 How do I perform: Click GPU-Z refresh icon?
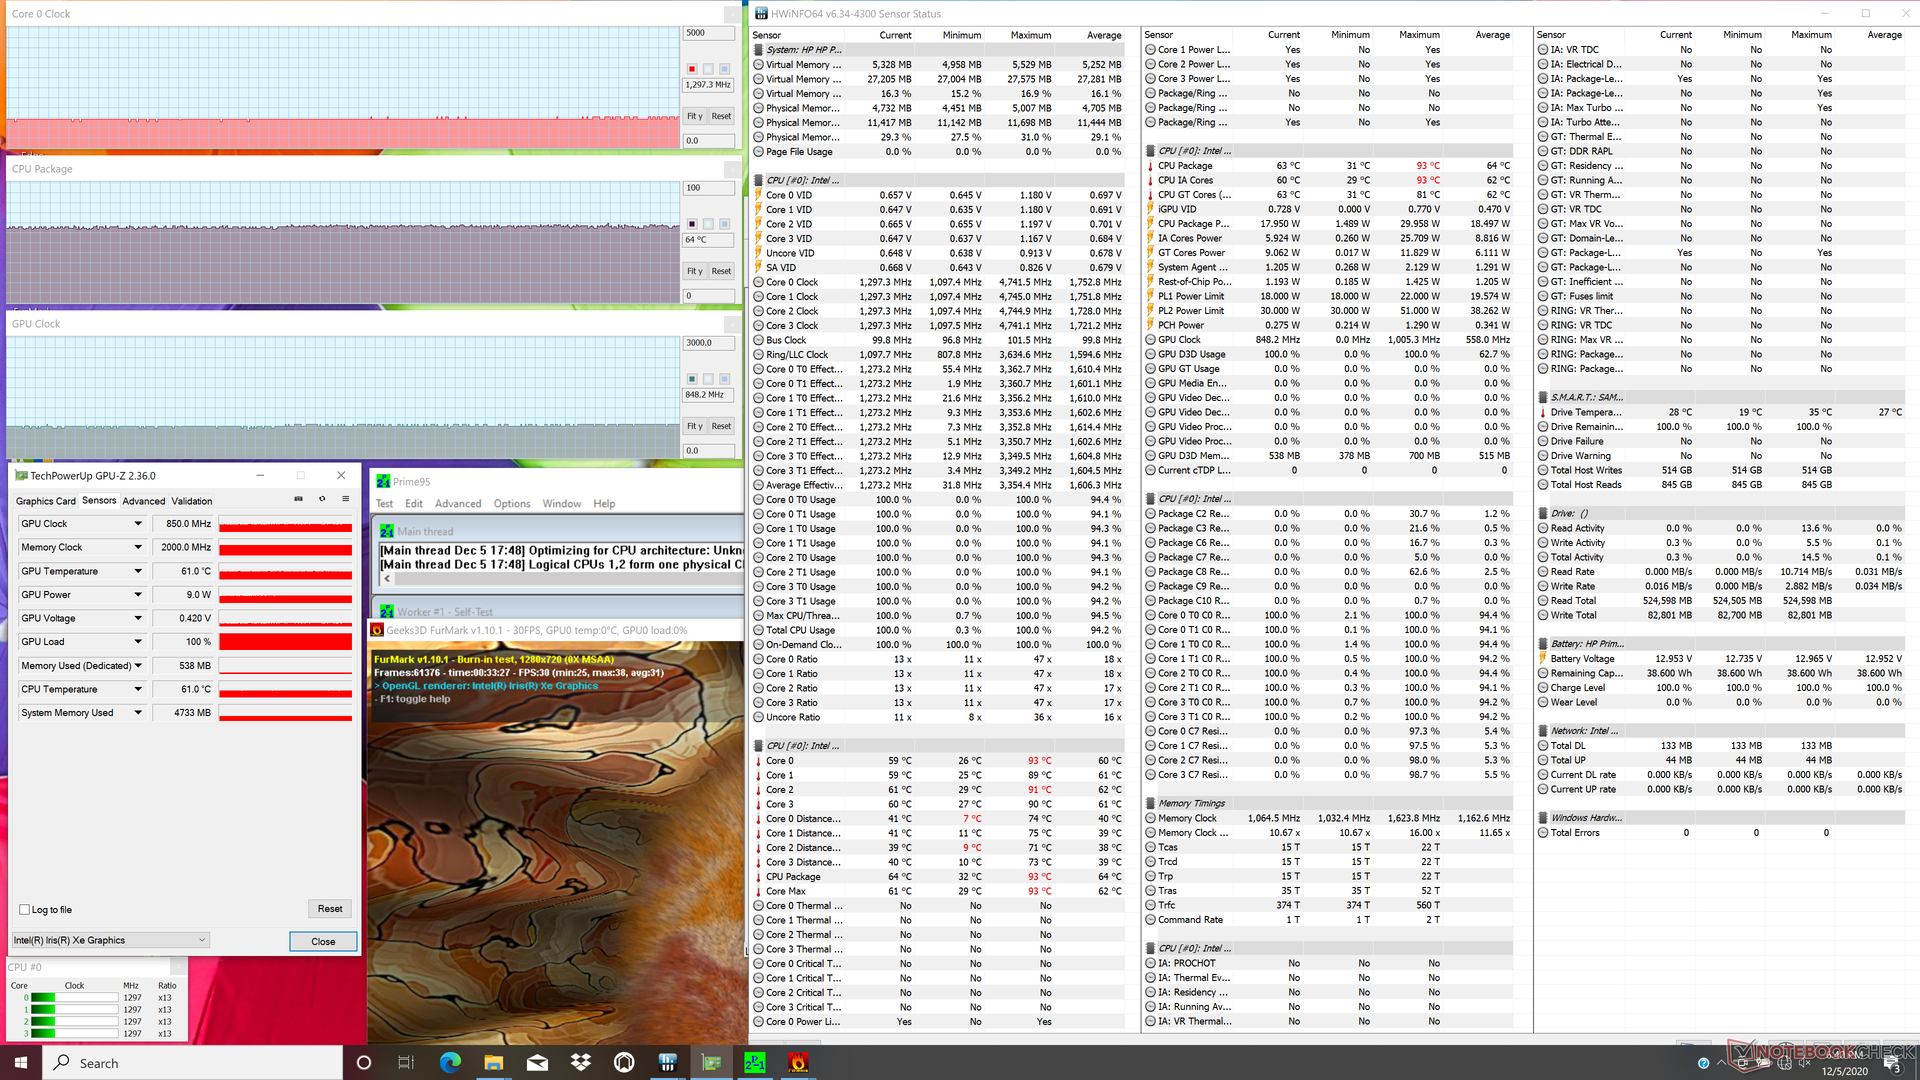pos(322,499)
